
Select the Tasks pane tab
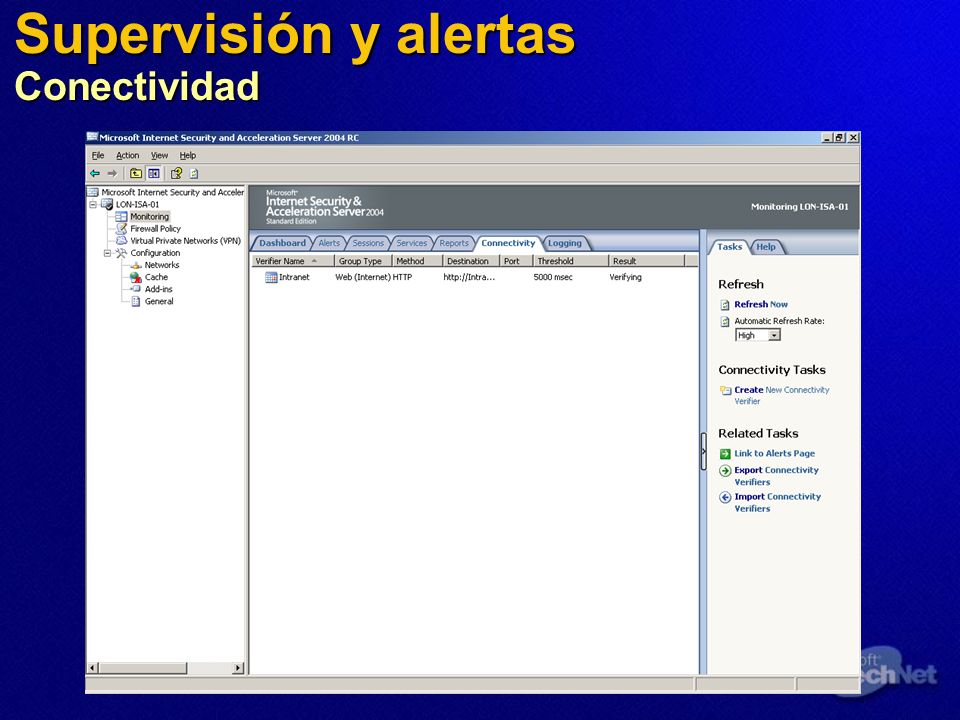point(729,247)
